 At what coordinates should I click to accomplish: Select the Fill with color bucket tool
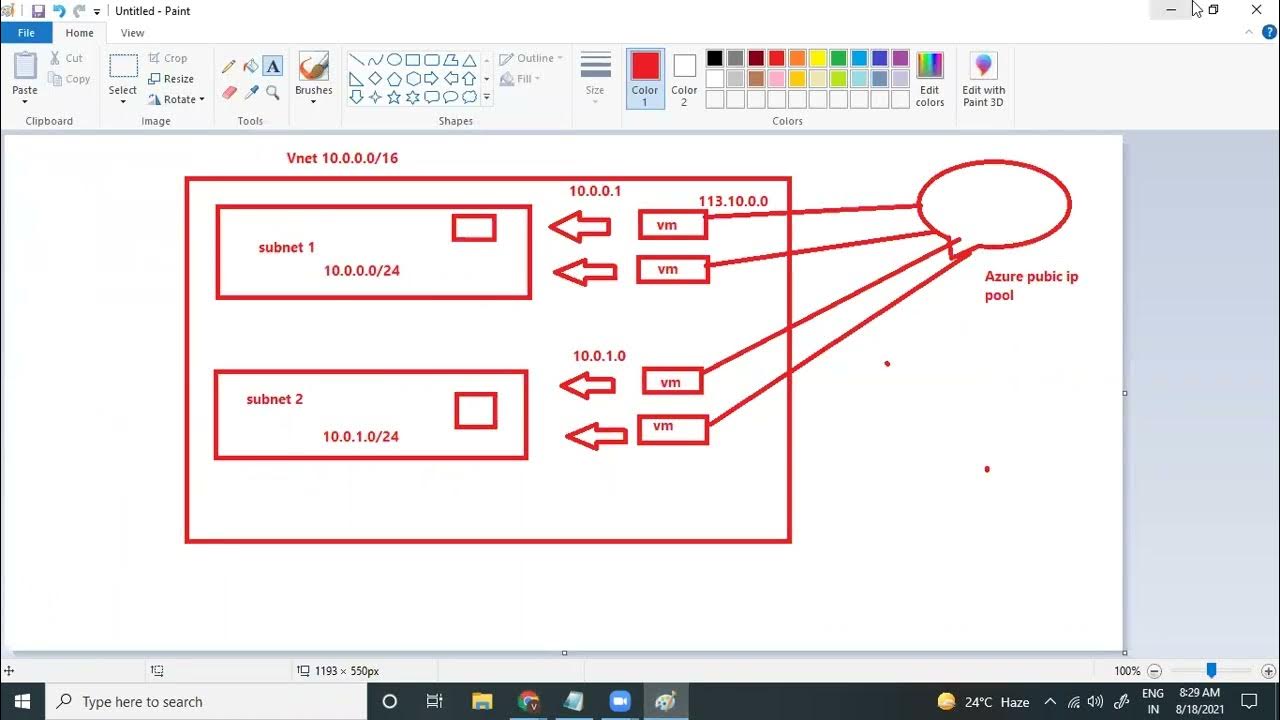click(251, 66)
